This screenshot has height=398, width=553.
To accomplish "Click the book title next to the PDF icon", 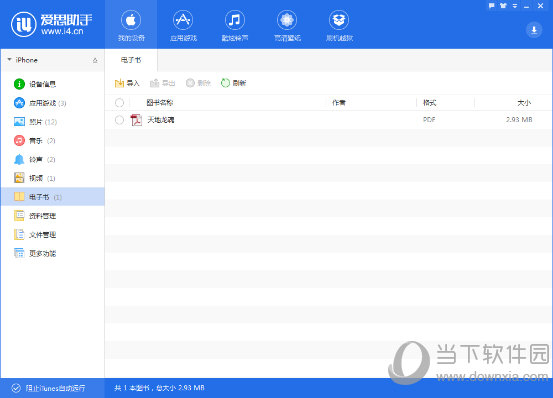I will pyautogui.click(x=161, y=120).
